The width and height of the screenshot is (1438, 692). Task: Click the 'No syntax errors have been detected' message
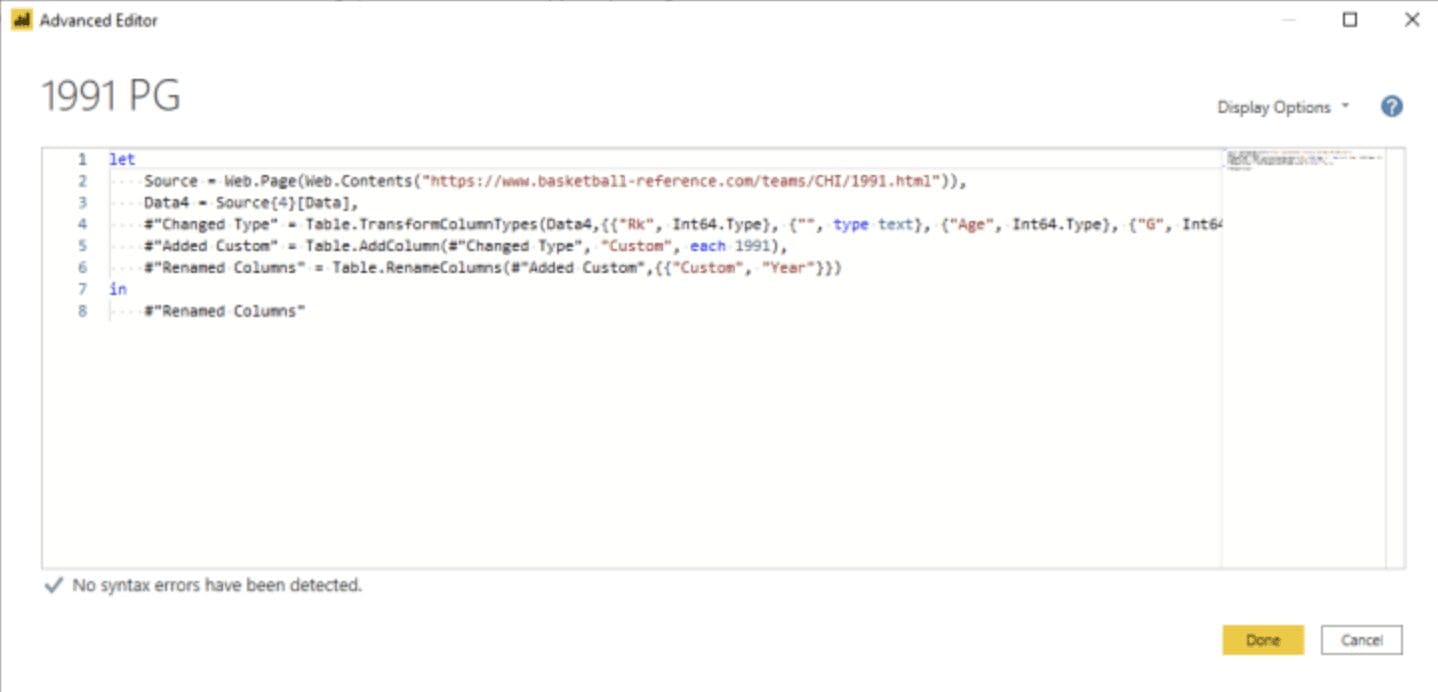coord(217,585)
